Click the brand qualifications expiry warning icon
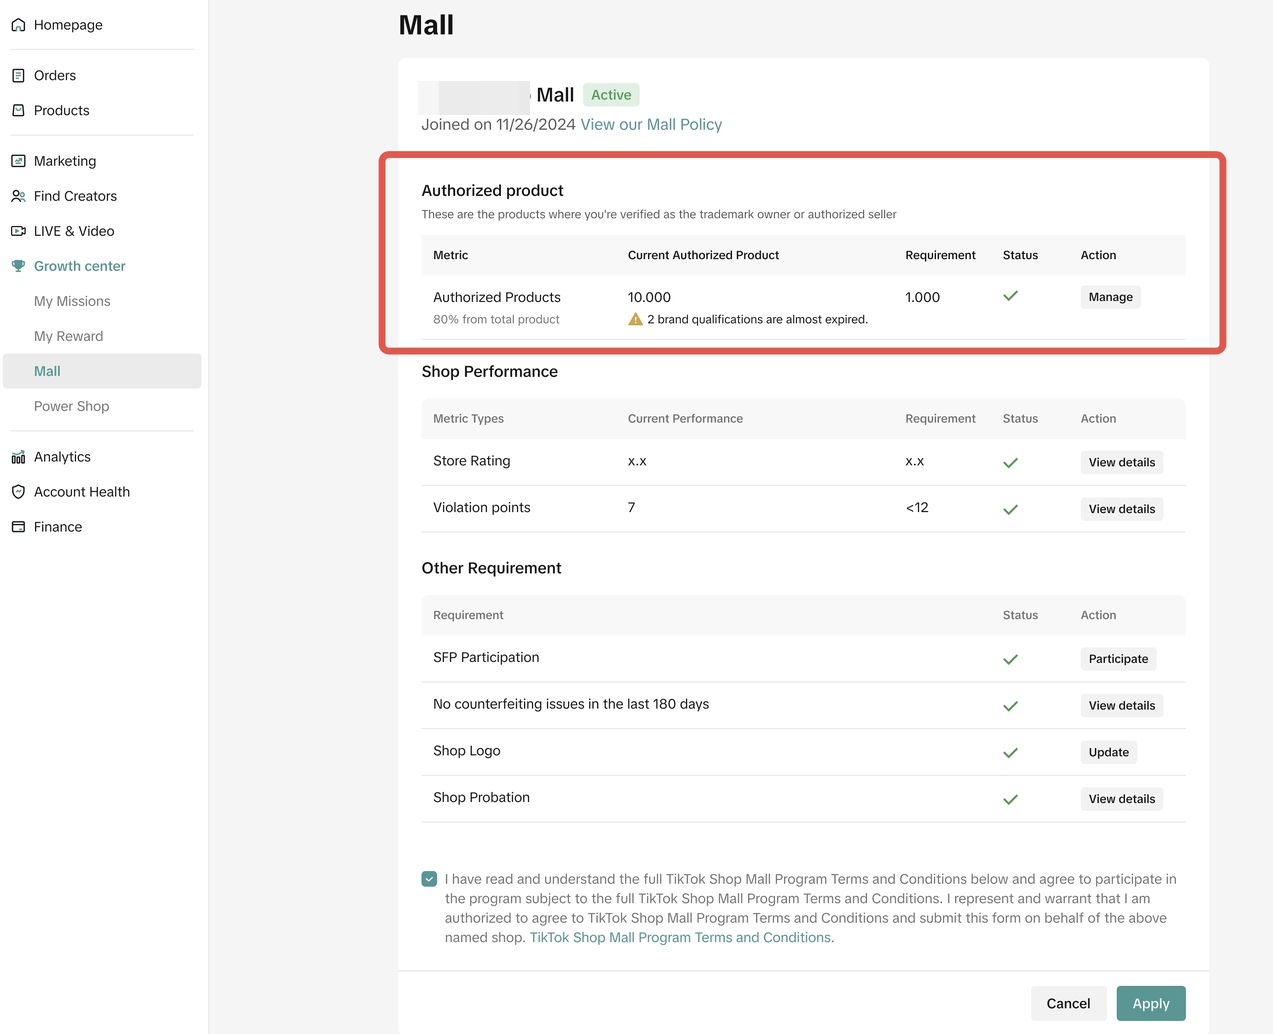The width and height of the screenshot is (1273, 1034). click(x=635, y=319)
